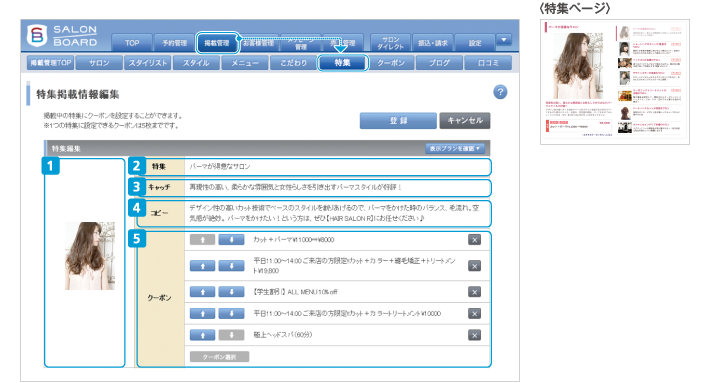Click the 特集 name field パーマが得意なサロン
710x383 pixels.
point(337,167)
